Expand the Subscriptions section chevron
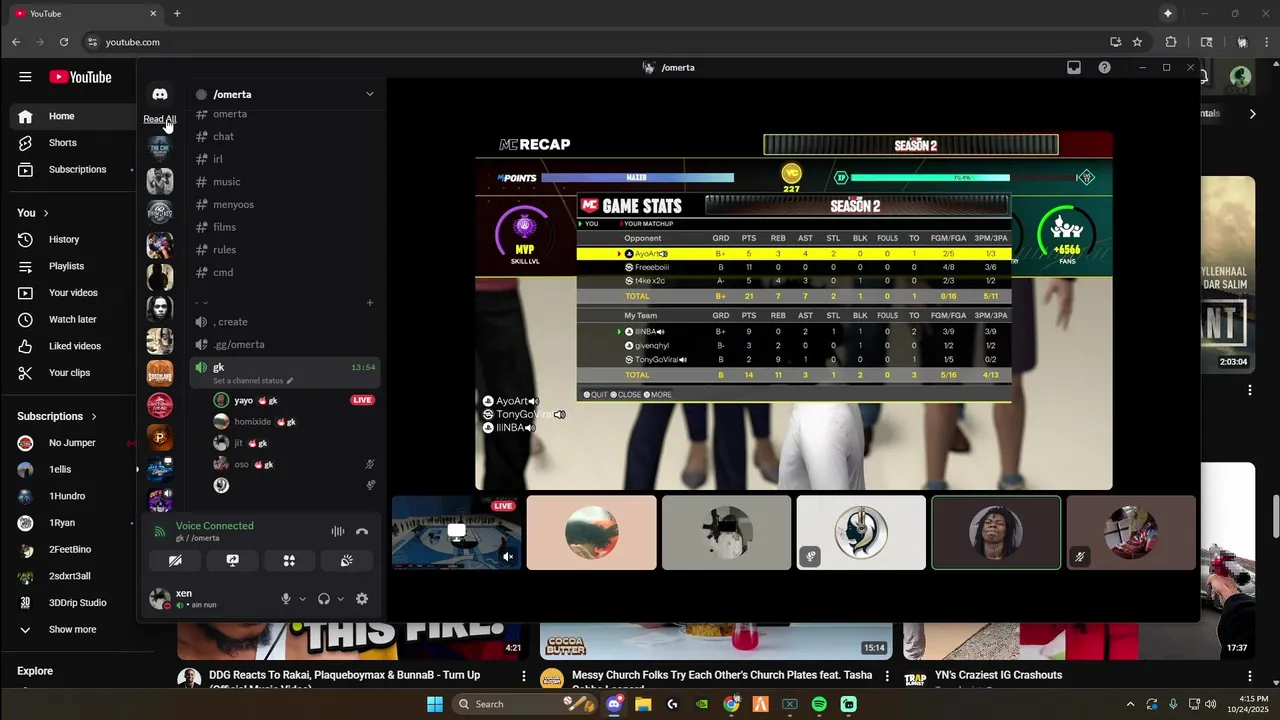 (94, 416)
